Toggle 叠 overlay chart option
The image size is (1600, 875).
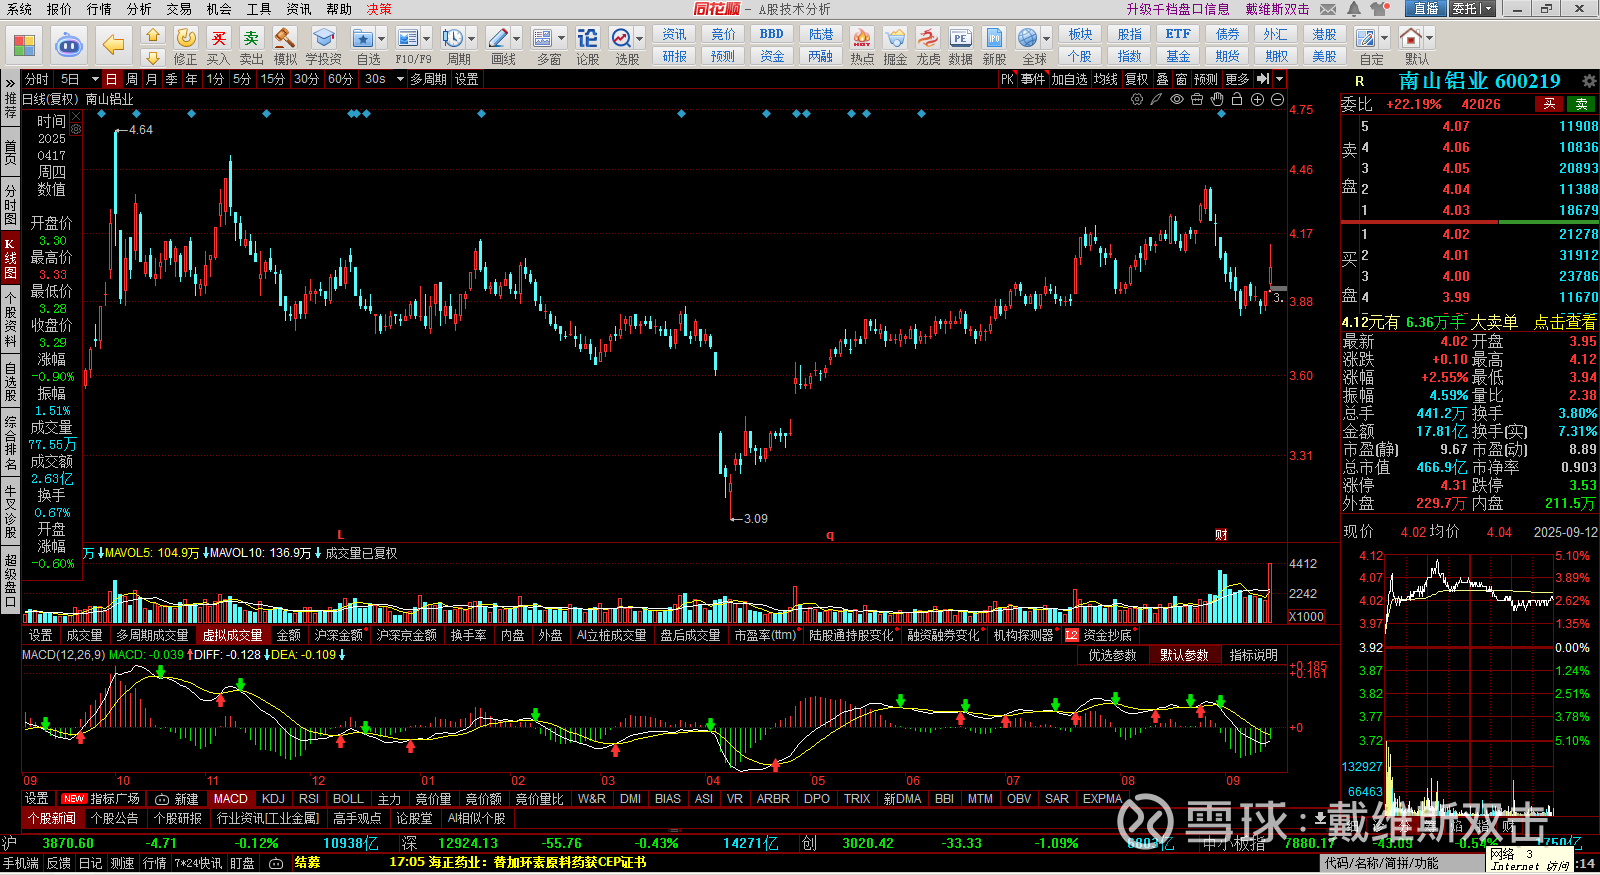pyautogui.click(x=1162, y=79)
